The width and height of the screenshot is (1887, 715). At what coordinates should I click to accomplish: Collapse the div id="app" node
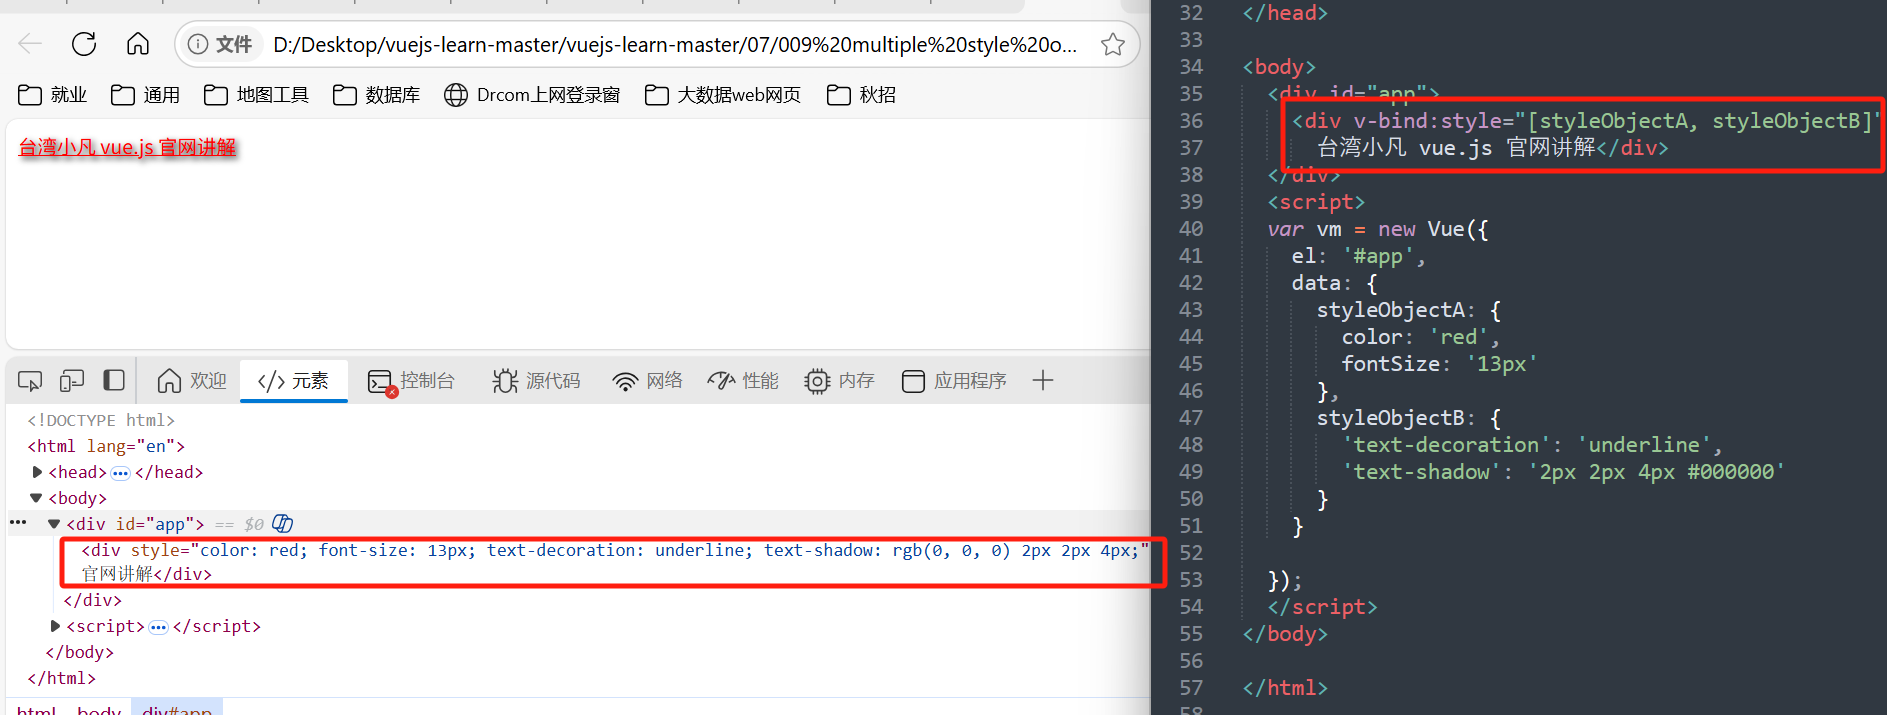coord(54,524)
